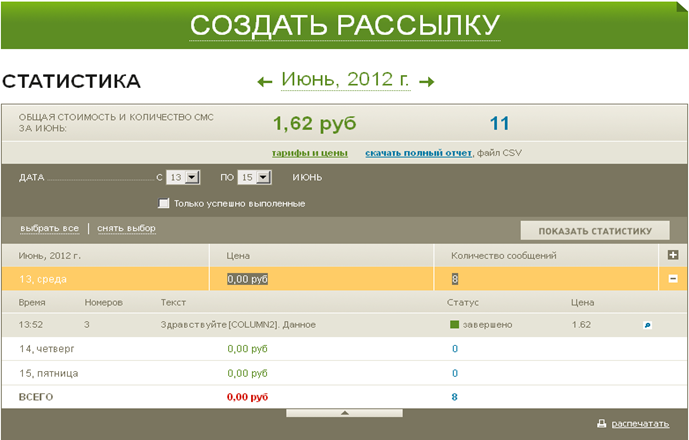The width and height of the screenshot is (689, 440).
Task: Go to previous month with left arrow
Action: (x=265, y=81)
